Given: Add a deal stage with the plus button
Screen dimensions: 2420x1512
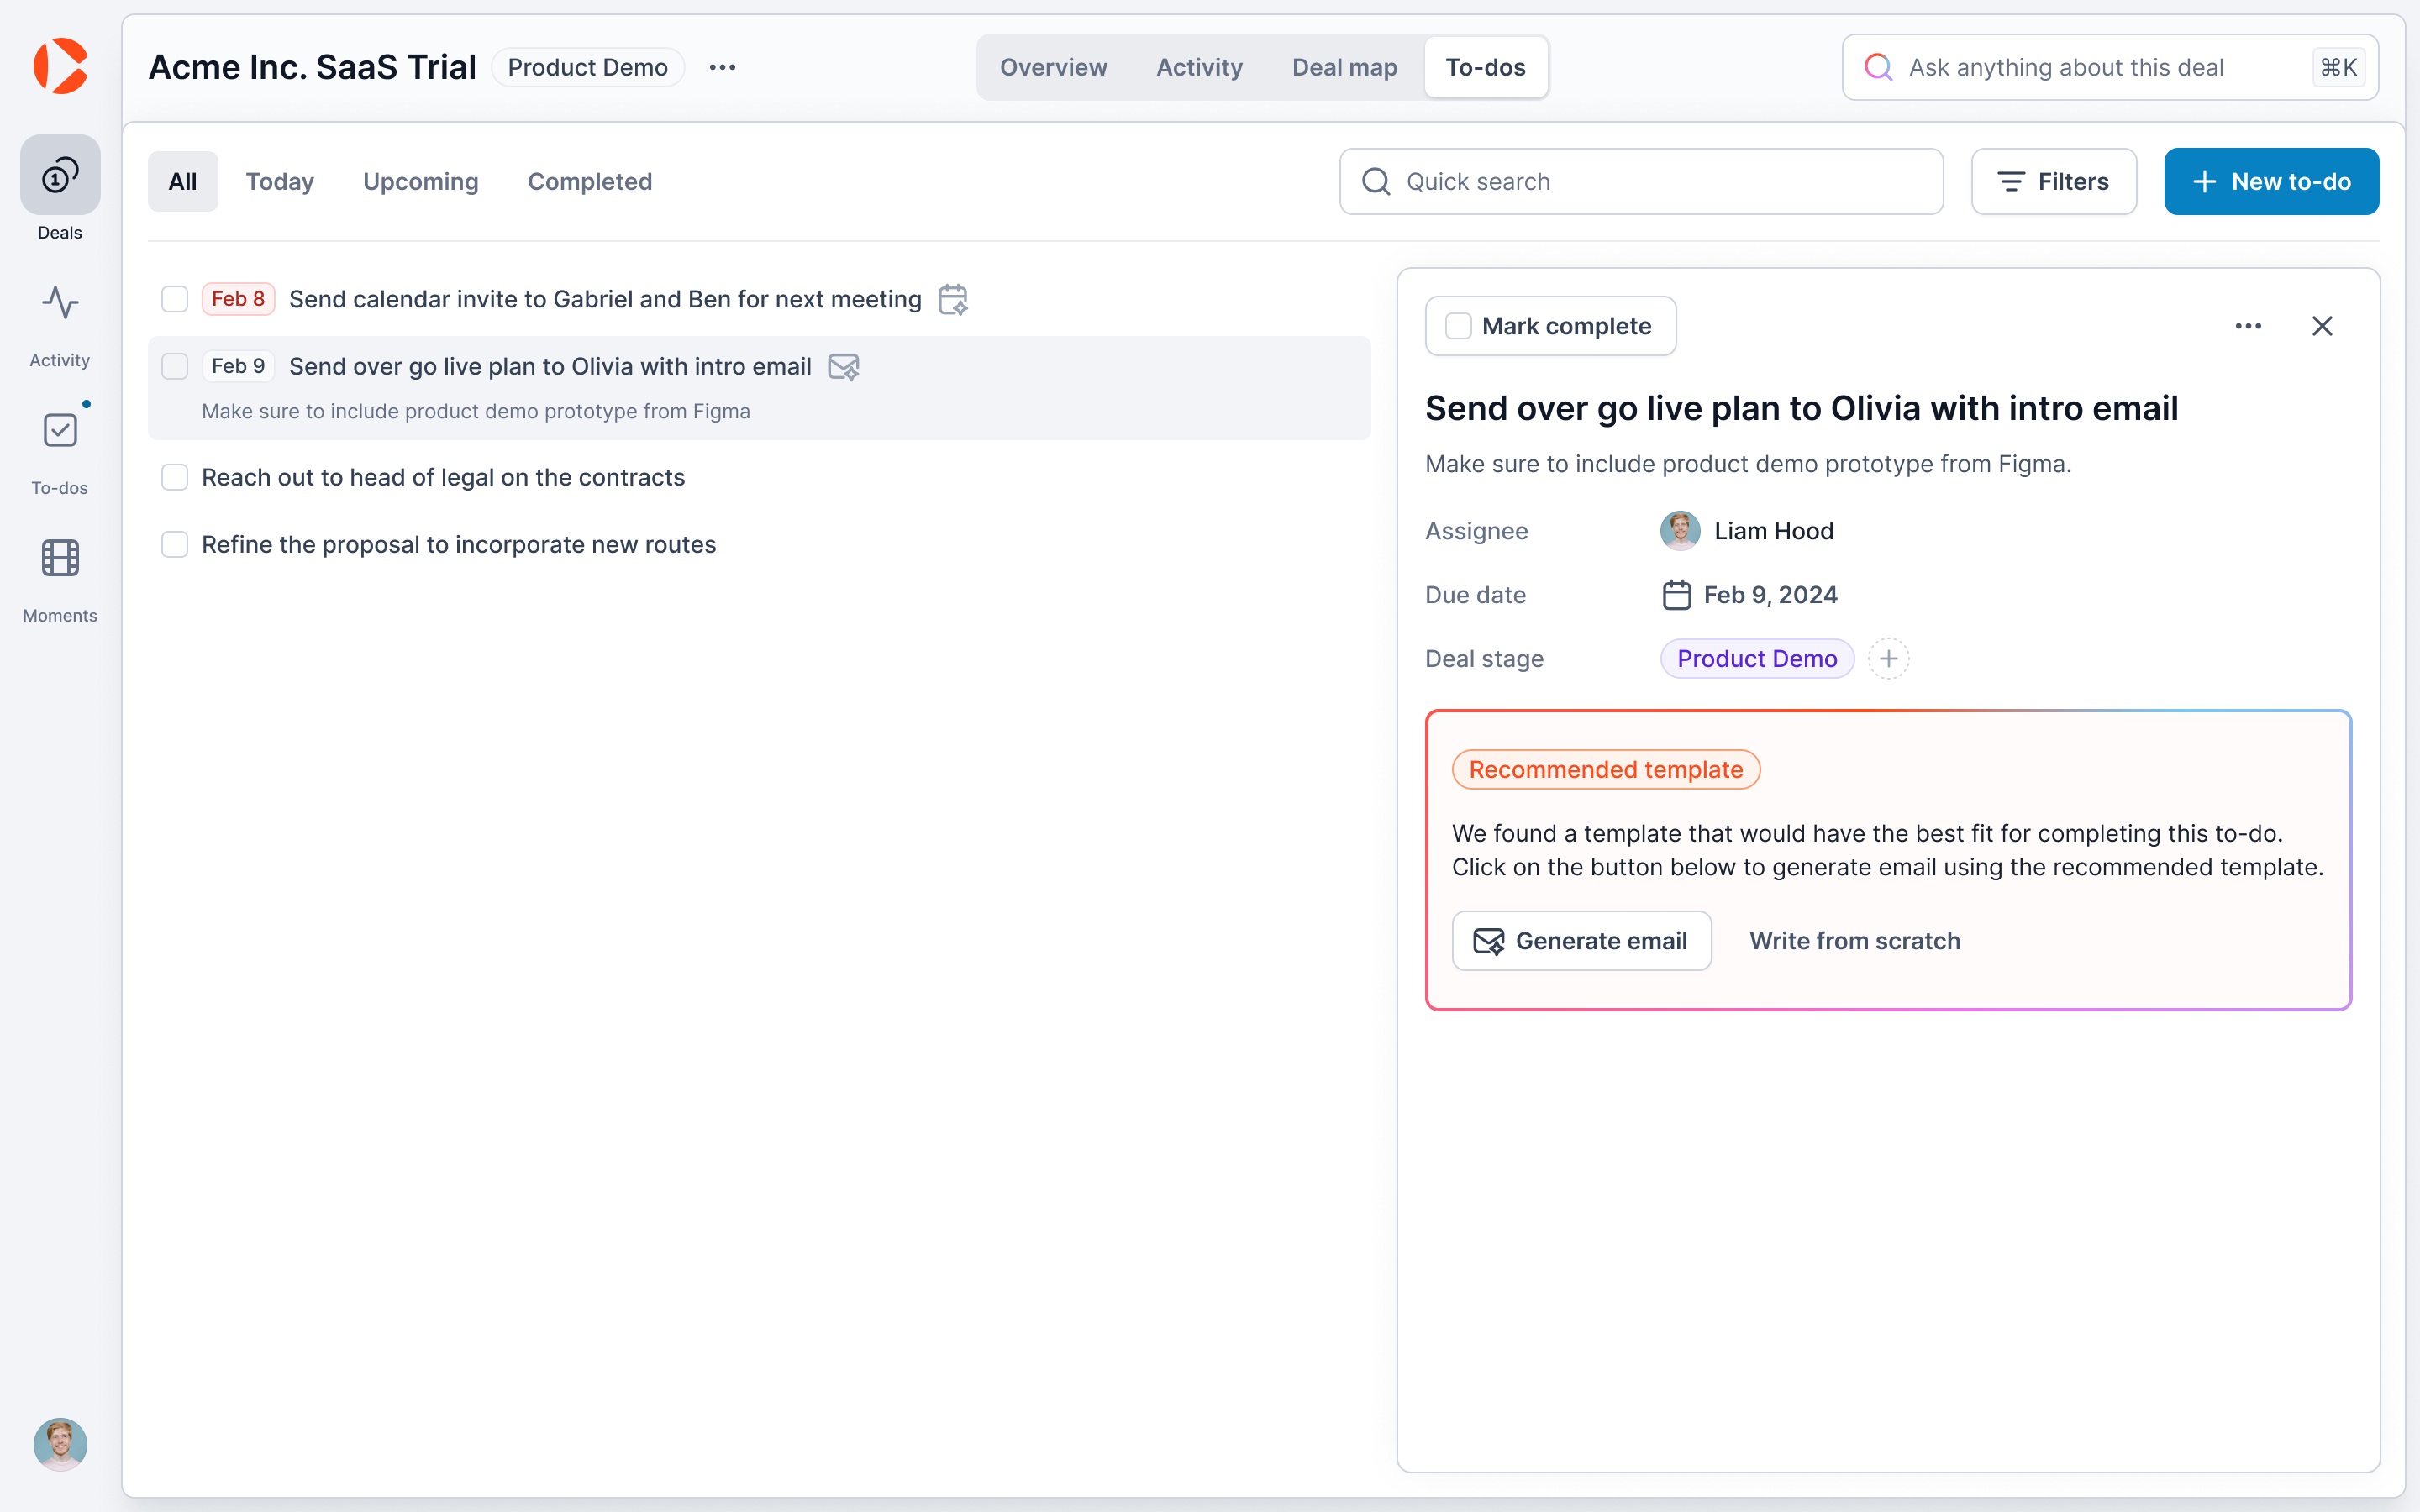Looking at the screenshot, I should (x=1888, y=658).
